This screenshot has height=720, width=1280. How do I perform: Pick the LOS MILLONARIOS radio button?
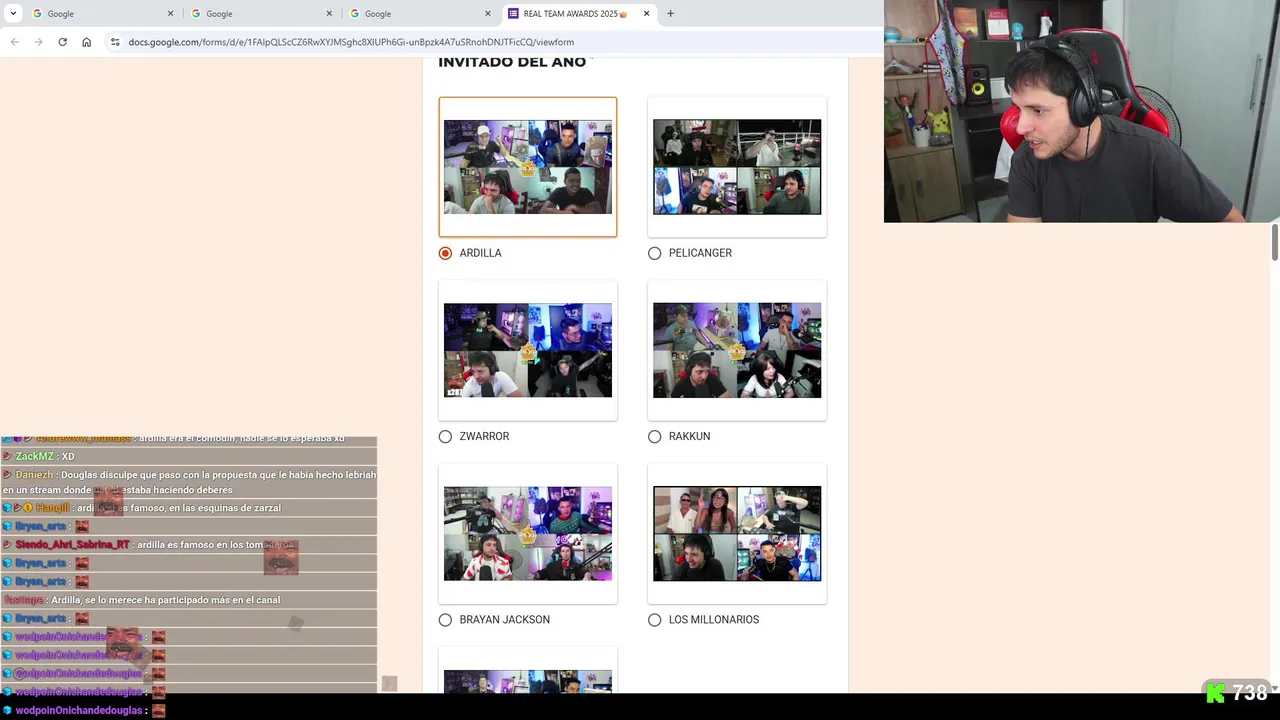[654, 620]
